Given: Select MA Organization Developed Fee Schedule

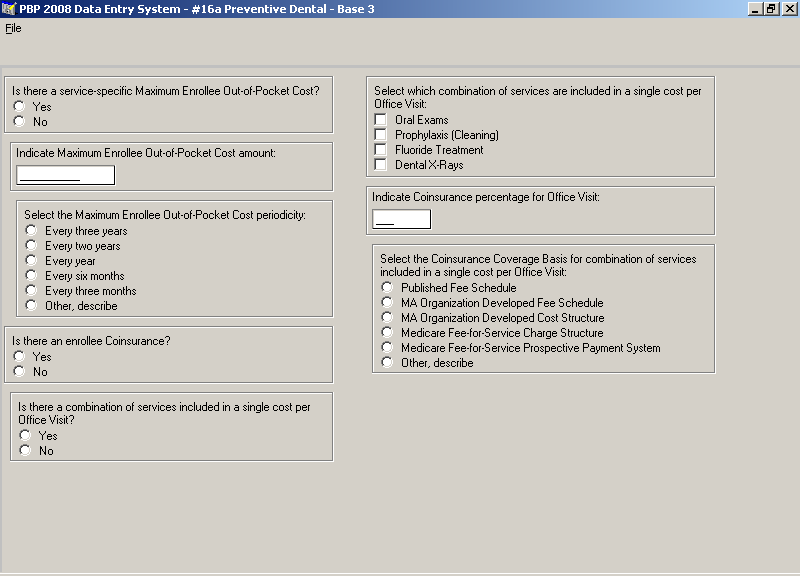Looking at the screenshot, I should click(387, 303).
